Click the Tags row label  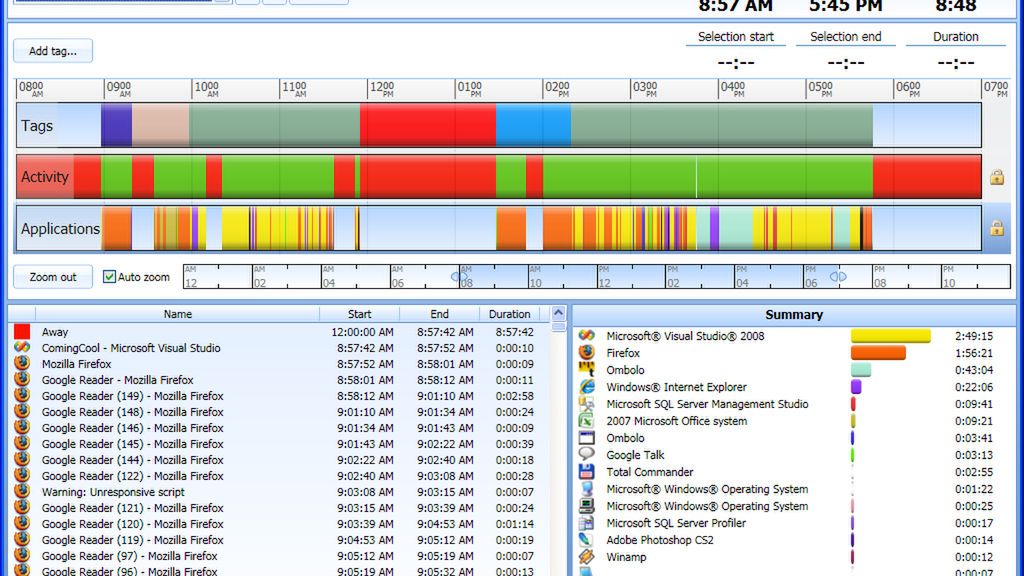[37, 125]
